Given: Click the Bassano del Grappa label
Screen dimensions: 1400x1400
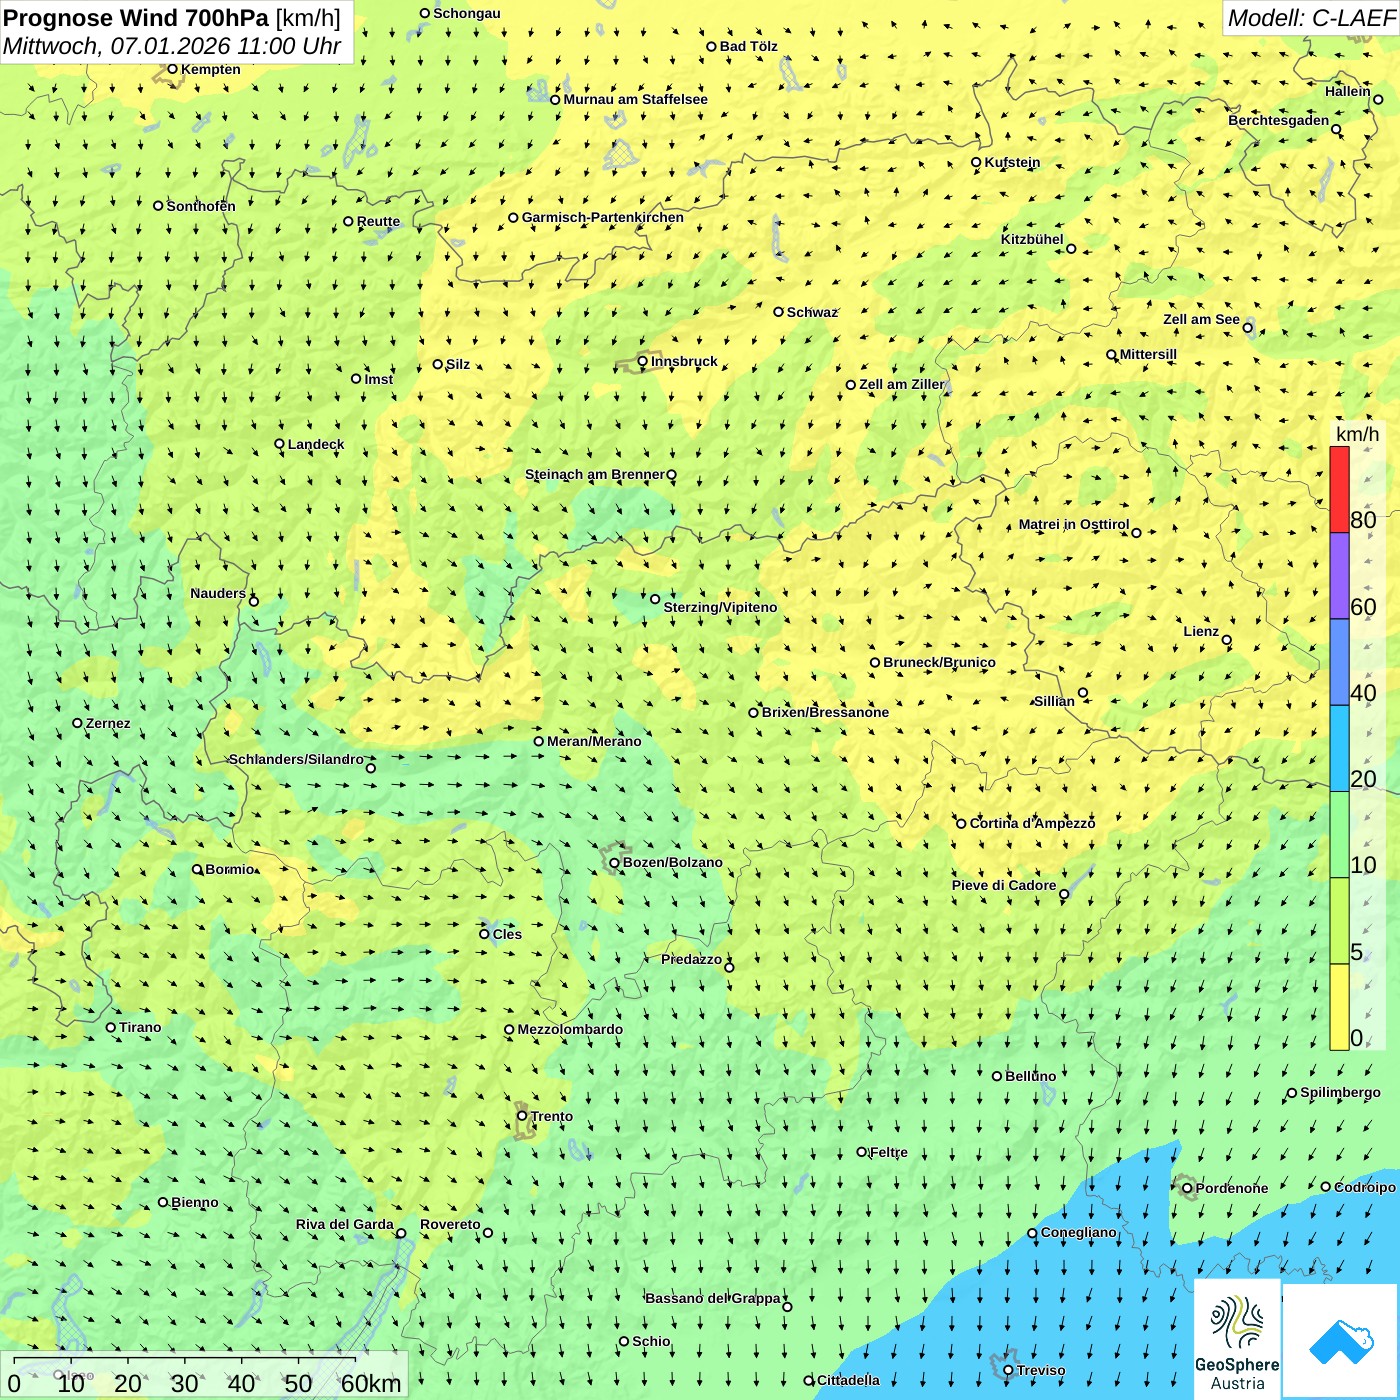Looking at the screenshot, I should [713, 1298].
